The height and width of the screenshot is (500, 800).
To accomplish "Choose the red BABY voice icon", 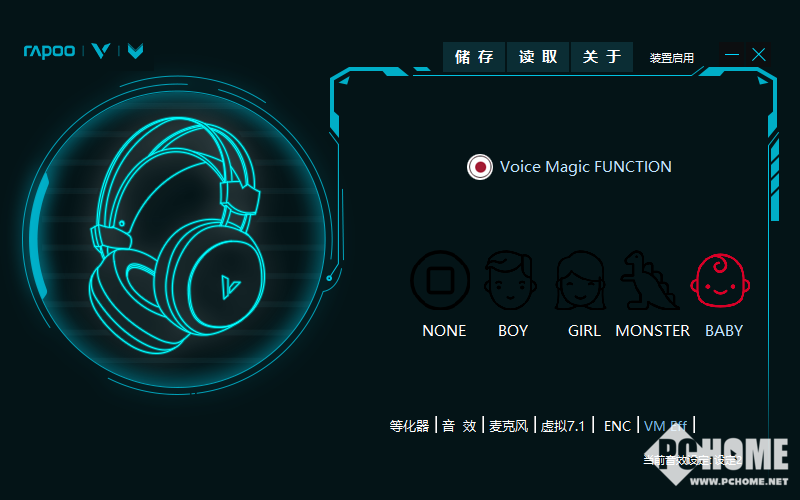I will (722, 280).
